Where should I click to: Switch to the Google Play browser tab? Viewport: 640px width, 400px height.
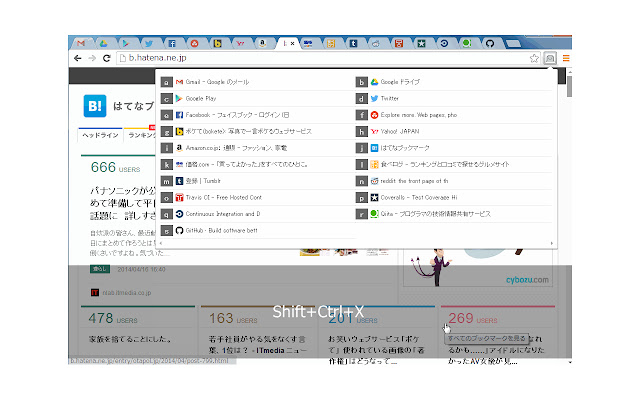[x=126, y=43]
